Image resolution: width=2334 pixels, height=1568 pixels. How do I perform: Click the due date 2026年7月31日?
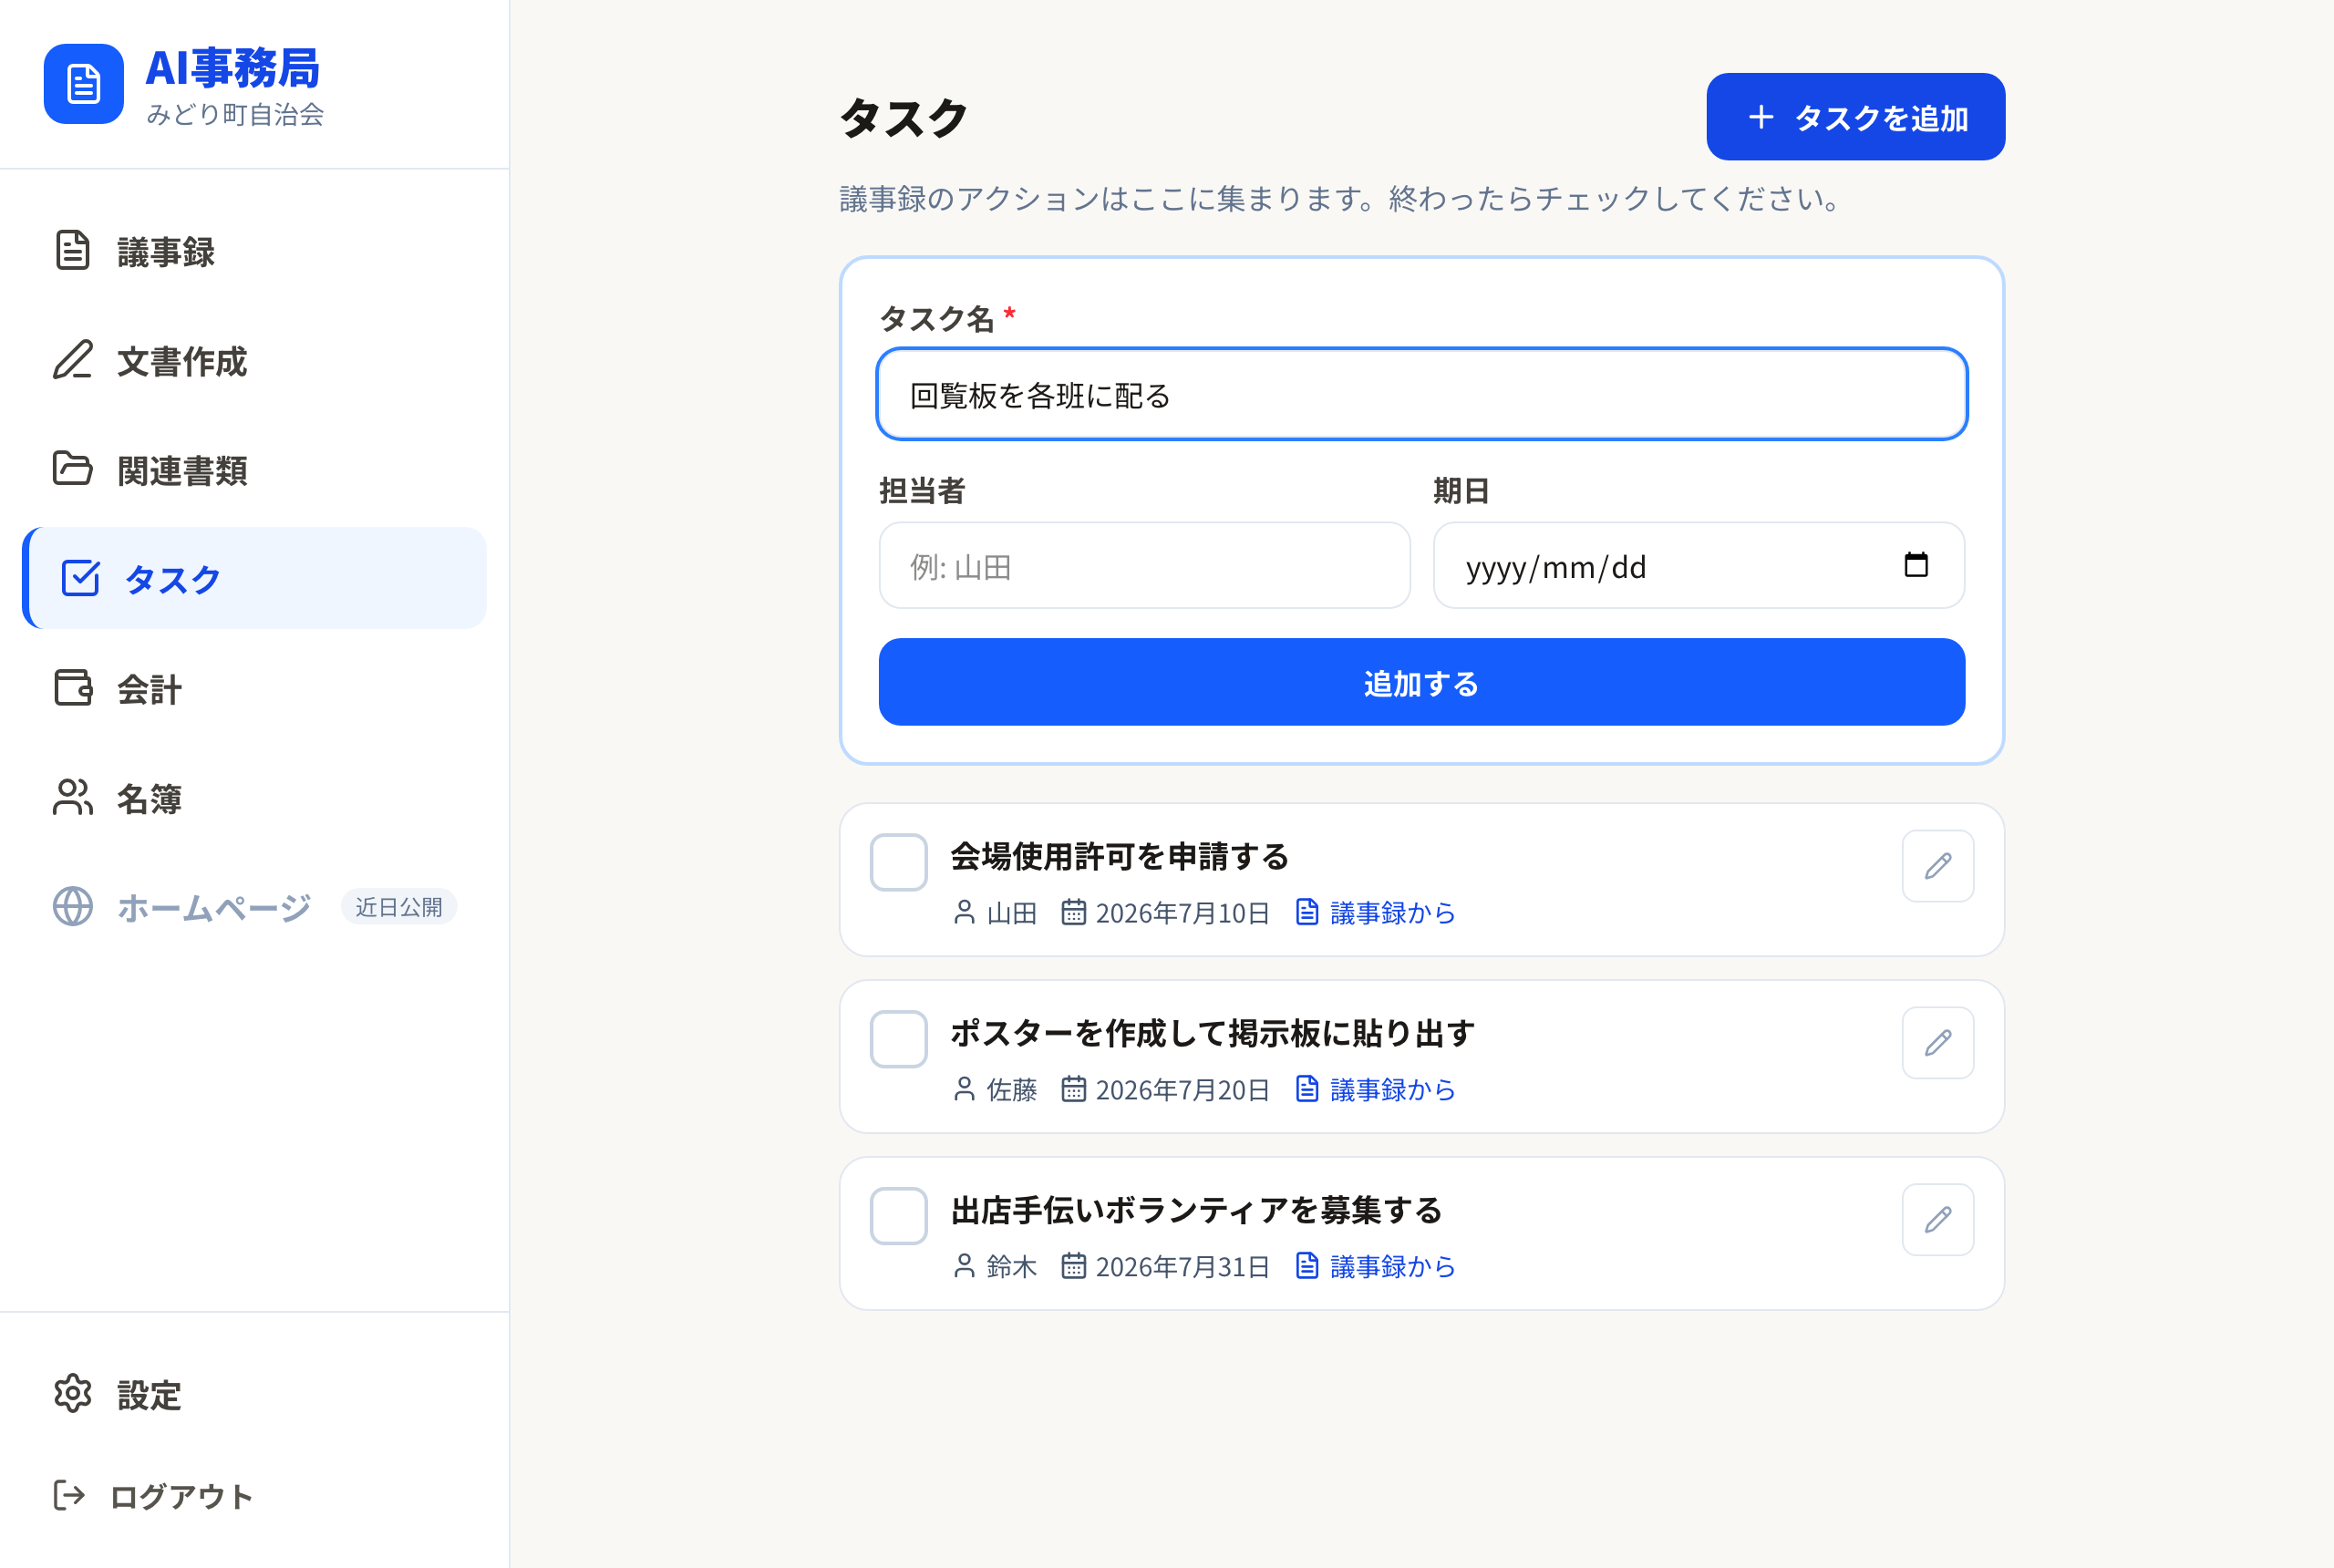[1183, 1267]
